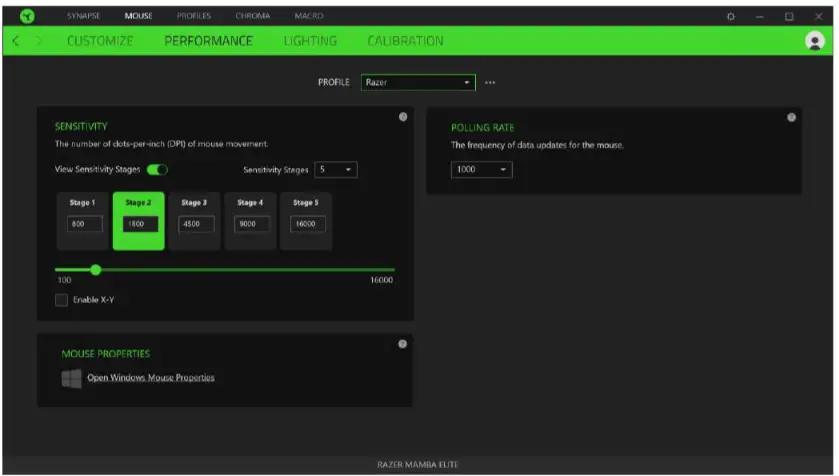Select the Stage 3 sensitivity card
This screenshot has height=476, width=839.
coord(194,221)
